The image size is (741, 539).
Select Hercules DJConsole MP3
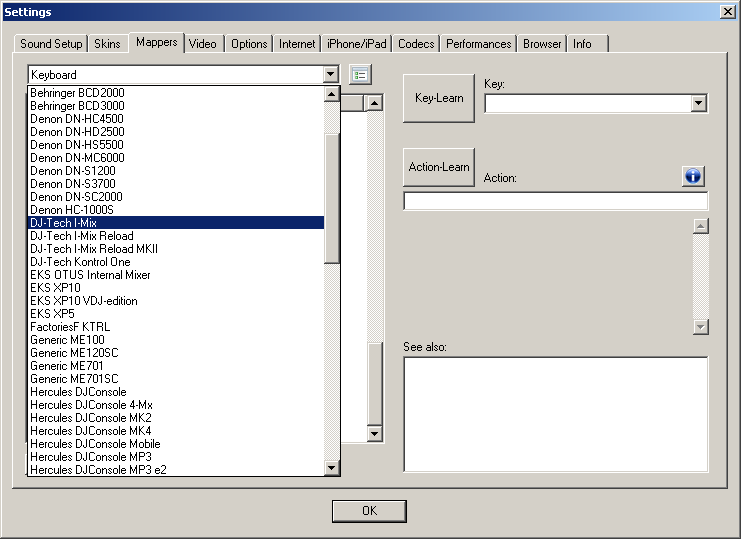pos(176,456)
